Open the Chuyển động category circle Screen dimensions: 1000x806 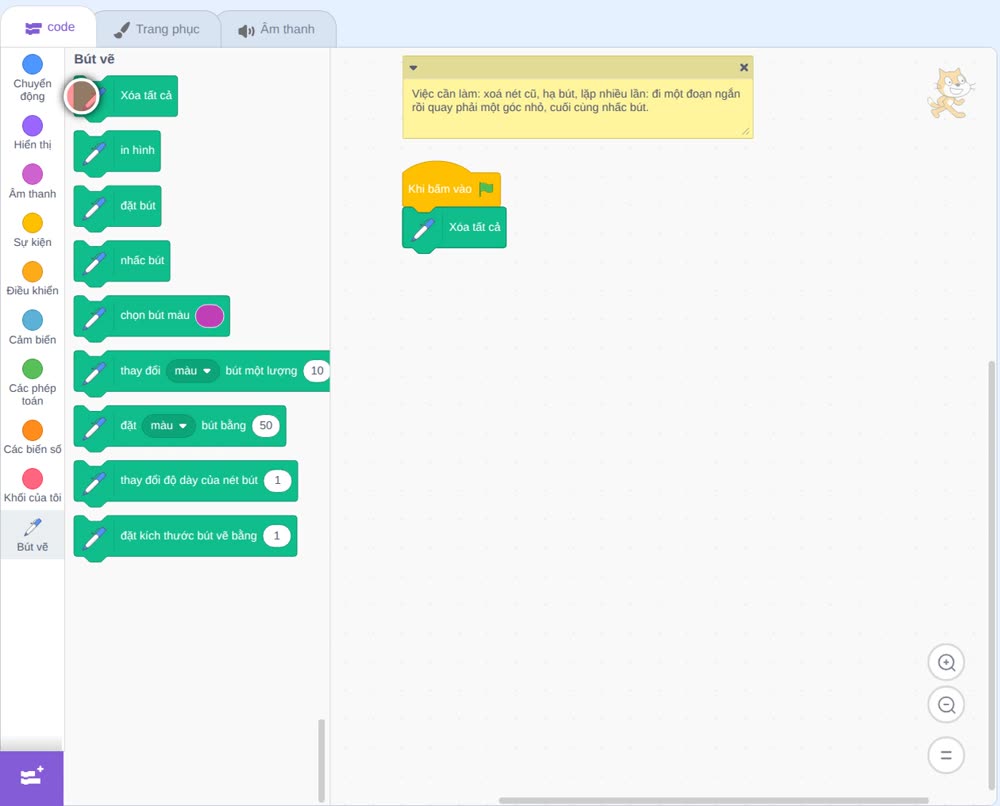click(32, 64)
